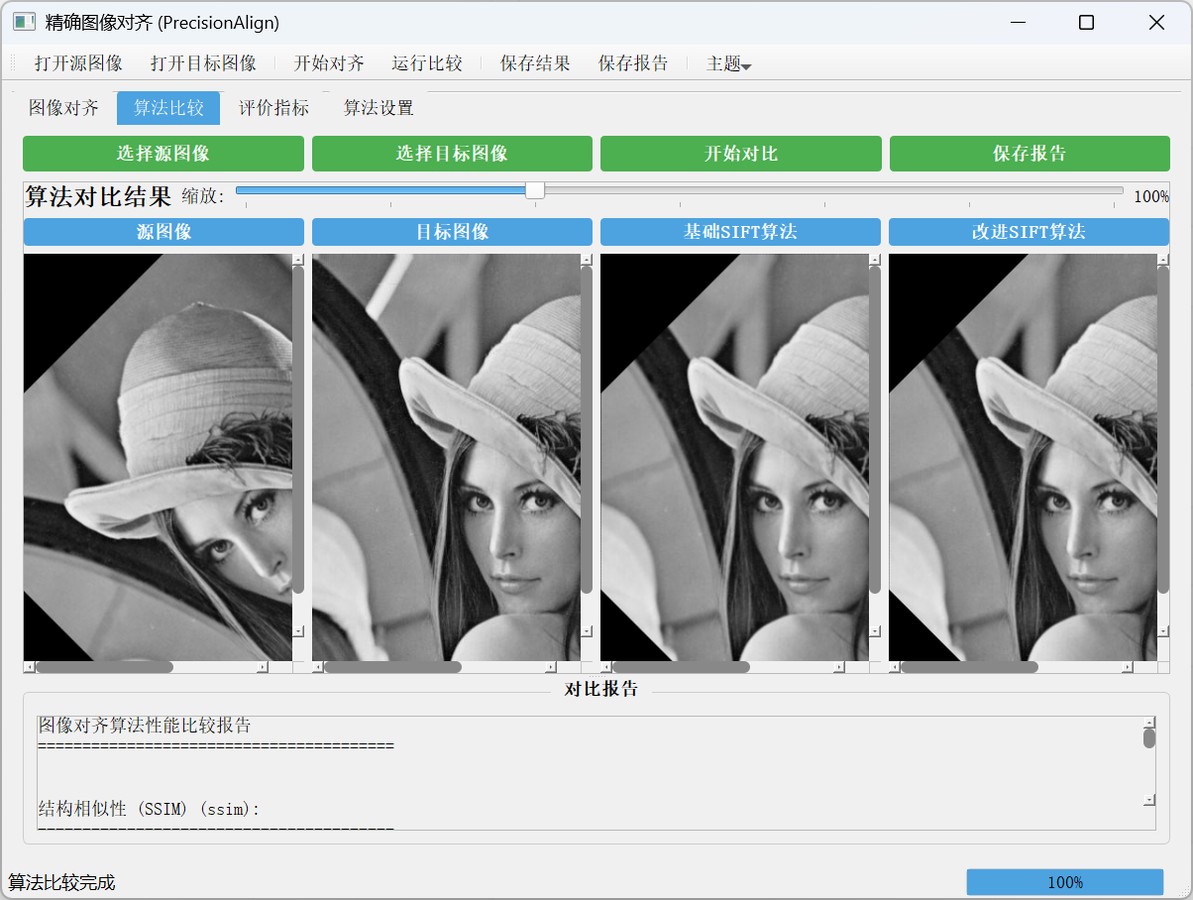Click the green 保存报告 button
Screen dimensions: 1193x900
(1029, 154)
